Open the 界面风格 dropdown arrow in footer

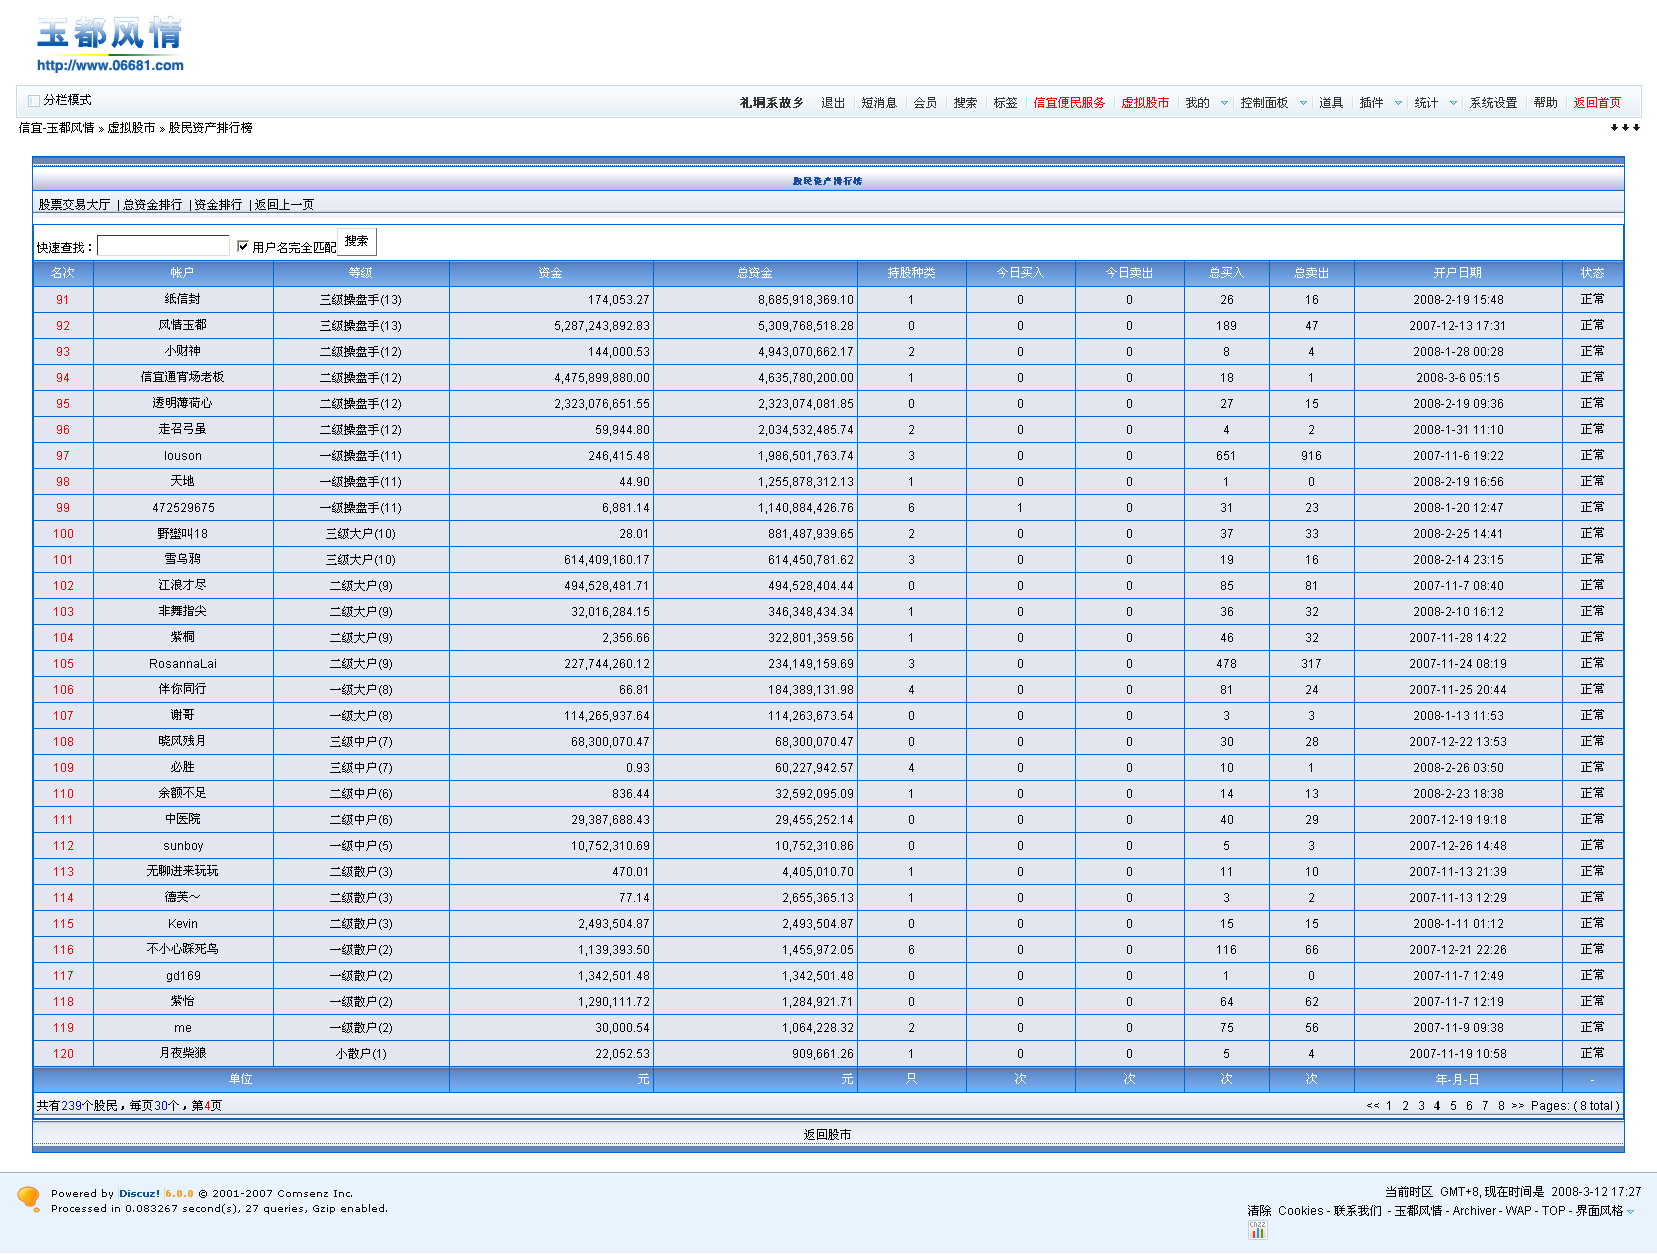point(1631,1211)
